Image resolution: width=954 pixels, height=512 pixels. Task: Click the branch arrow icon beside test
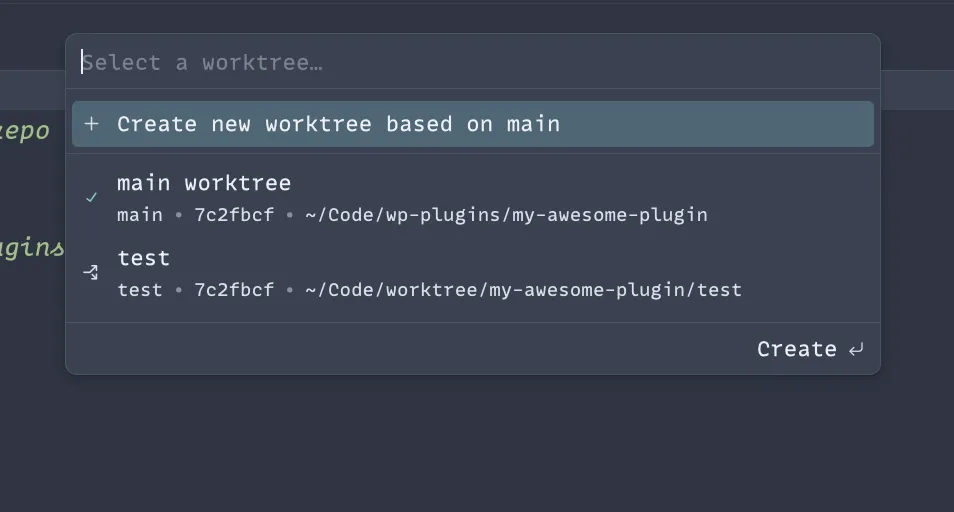click(91, 272)
